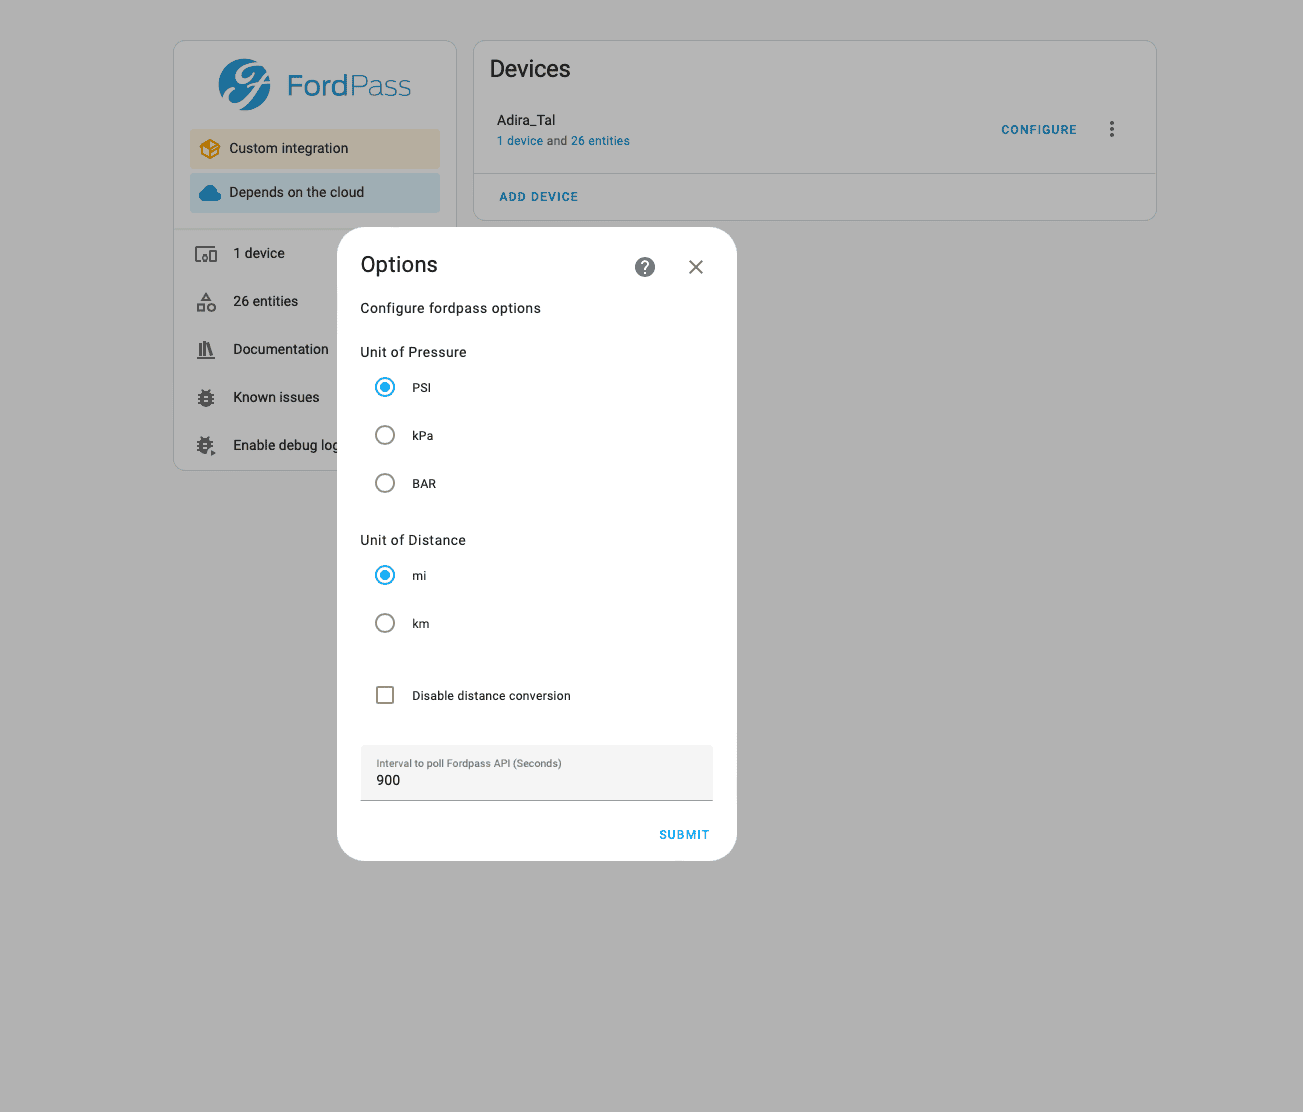Click the bug icon beside Known issues
The height and width of the screenshot is (1112, 1303).
[206, 398]
